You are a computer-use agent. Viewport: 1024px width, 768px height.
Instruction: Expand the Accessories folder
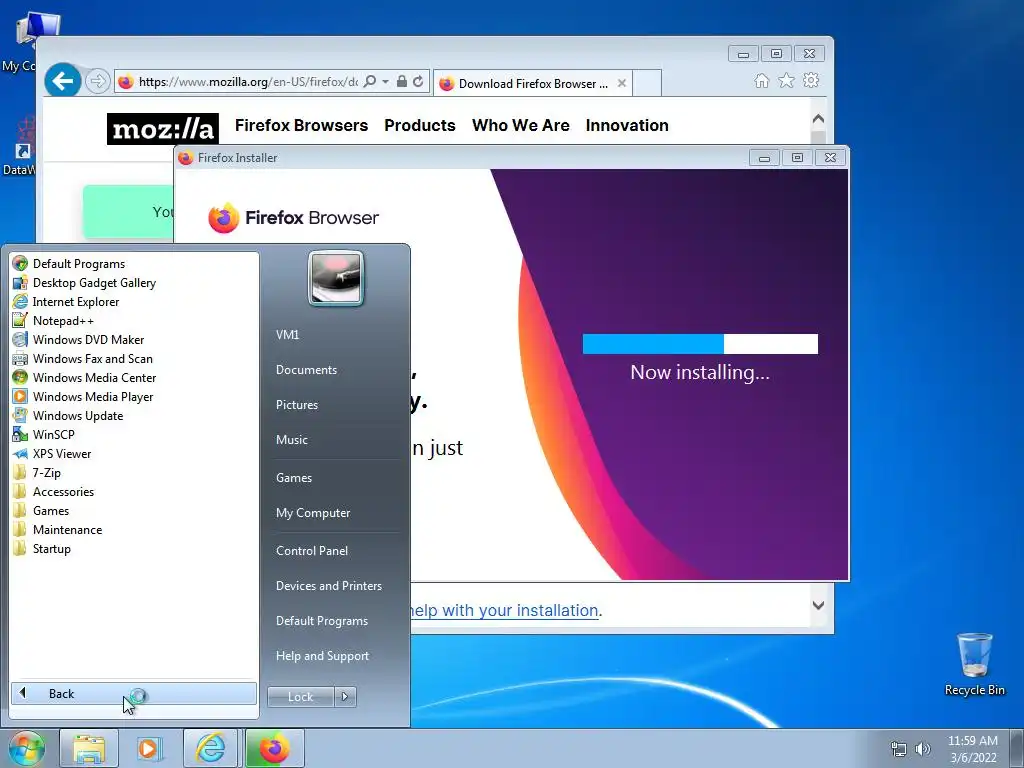tap(54, 491)
